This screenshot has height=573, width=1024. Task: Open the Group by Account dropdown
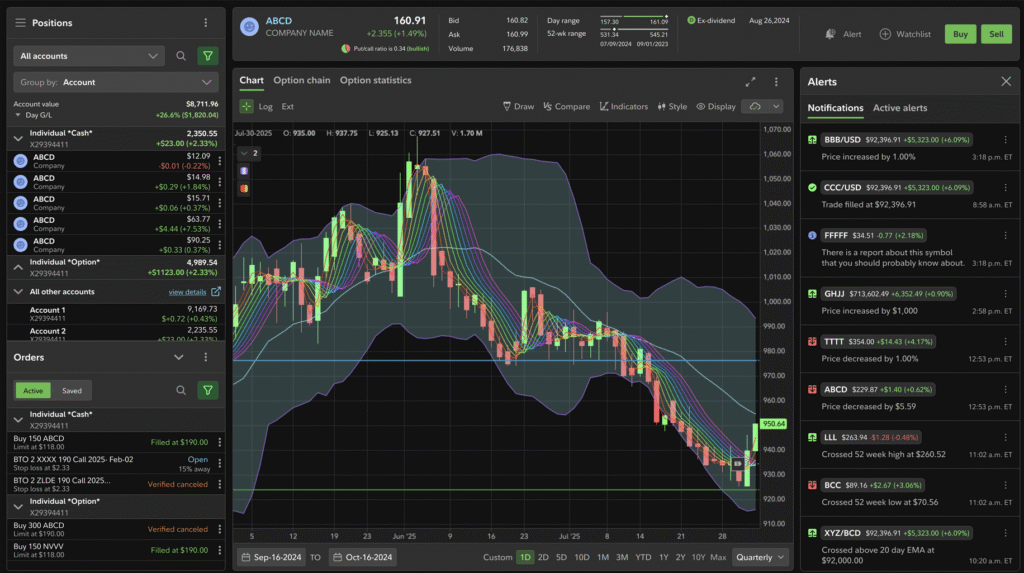(x=115, y=82)
